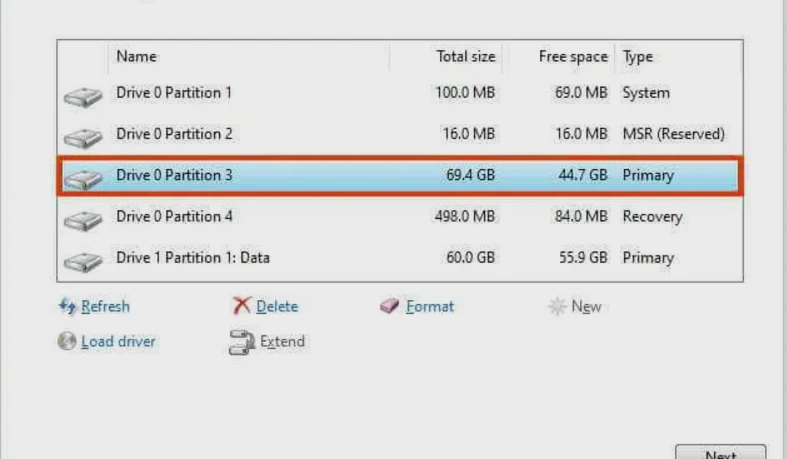Click the Free space column header
This screenshot has width=787, height=459.
(572, 57)
